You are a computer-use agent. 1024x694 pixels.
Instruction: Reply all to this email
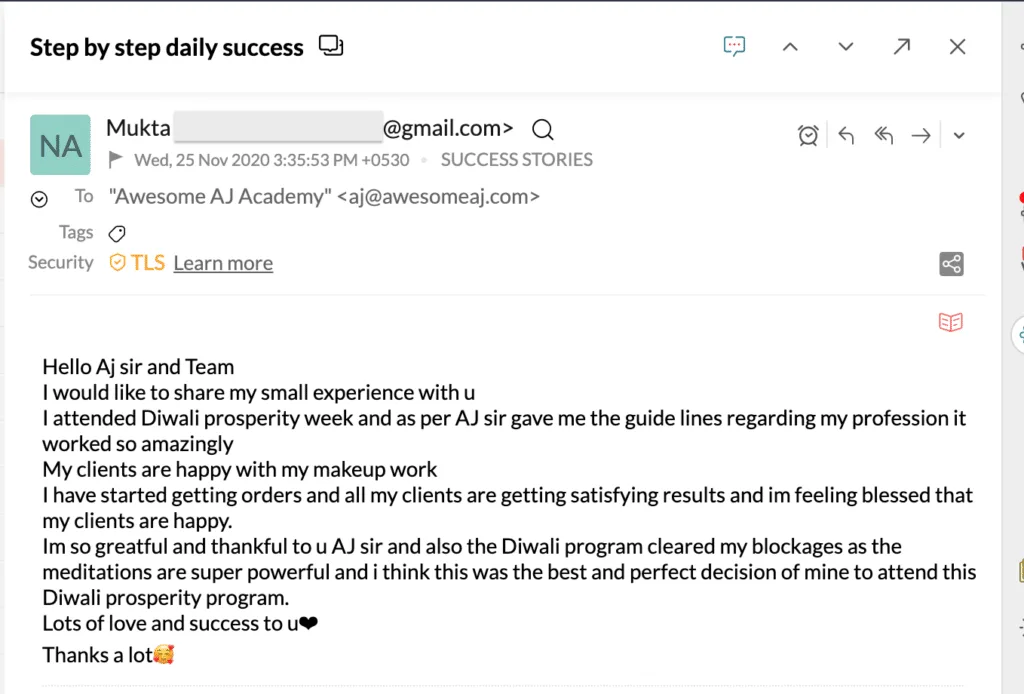tap(883, 136)
